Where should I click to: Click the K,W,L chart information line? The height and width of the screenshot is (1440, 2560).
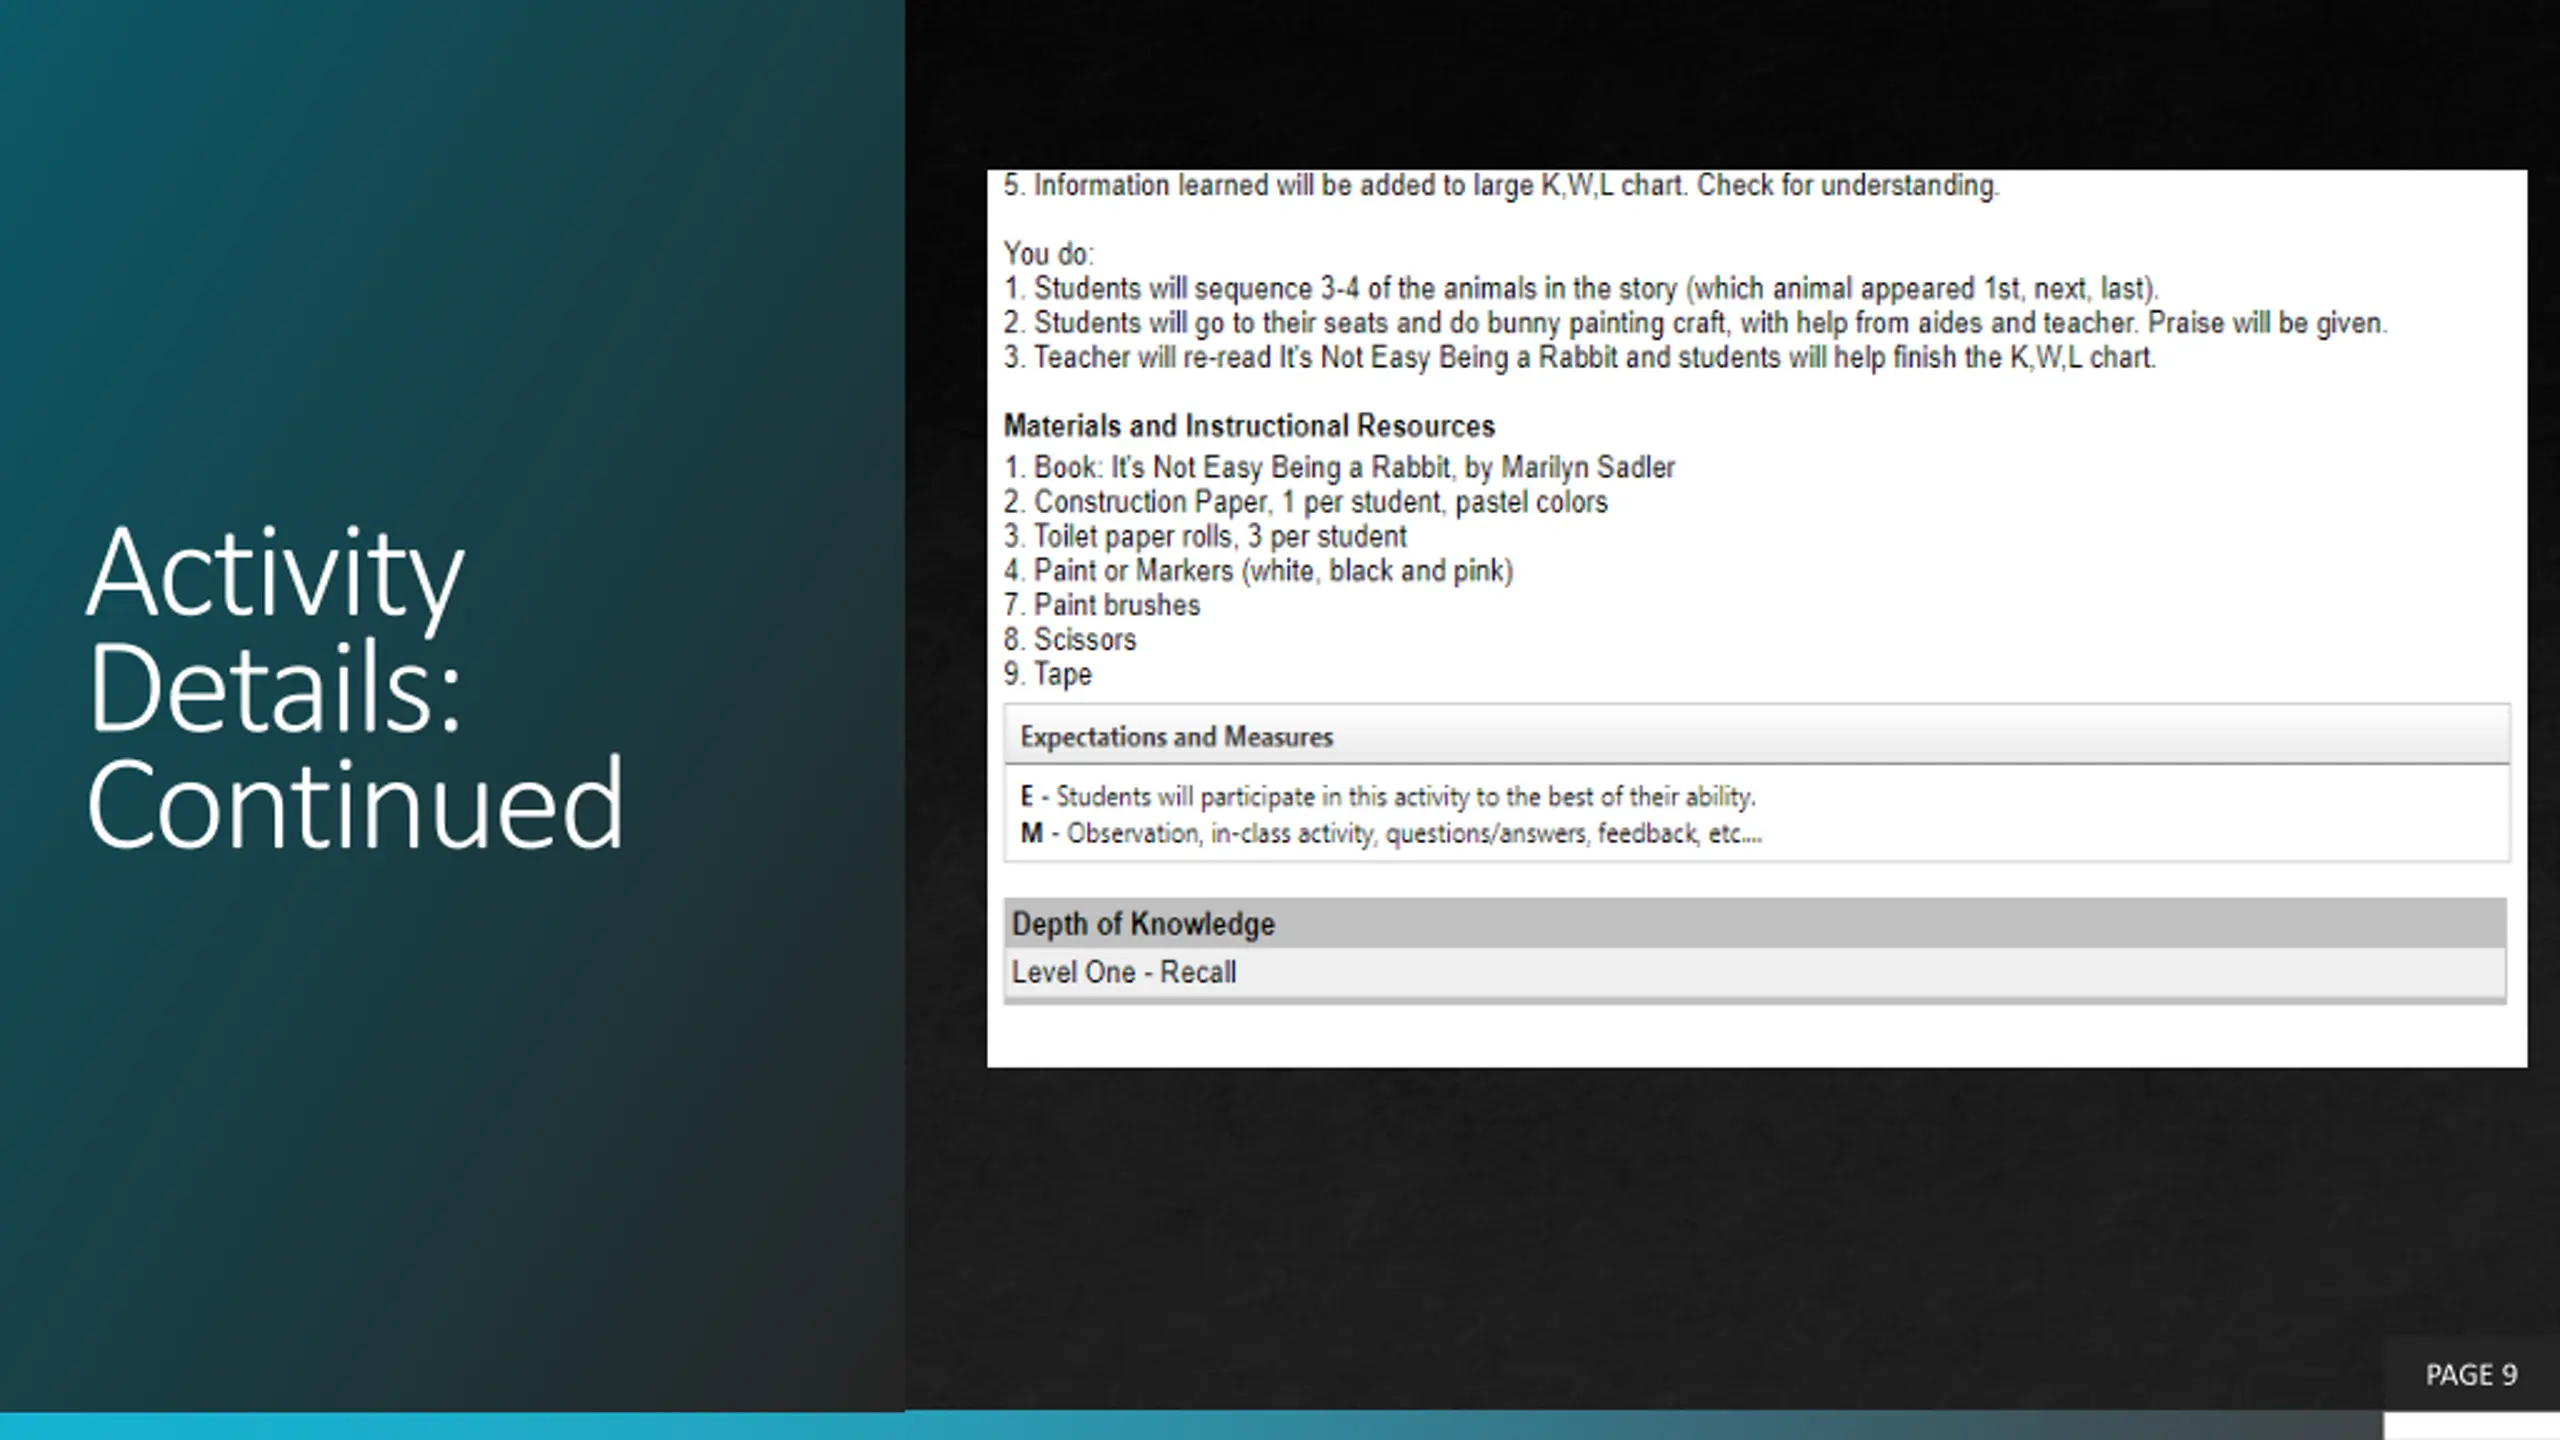pos(1500,186)
